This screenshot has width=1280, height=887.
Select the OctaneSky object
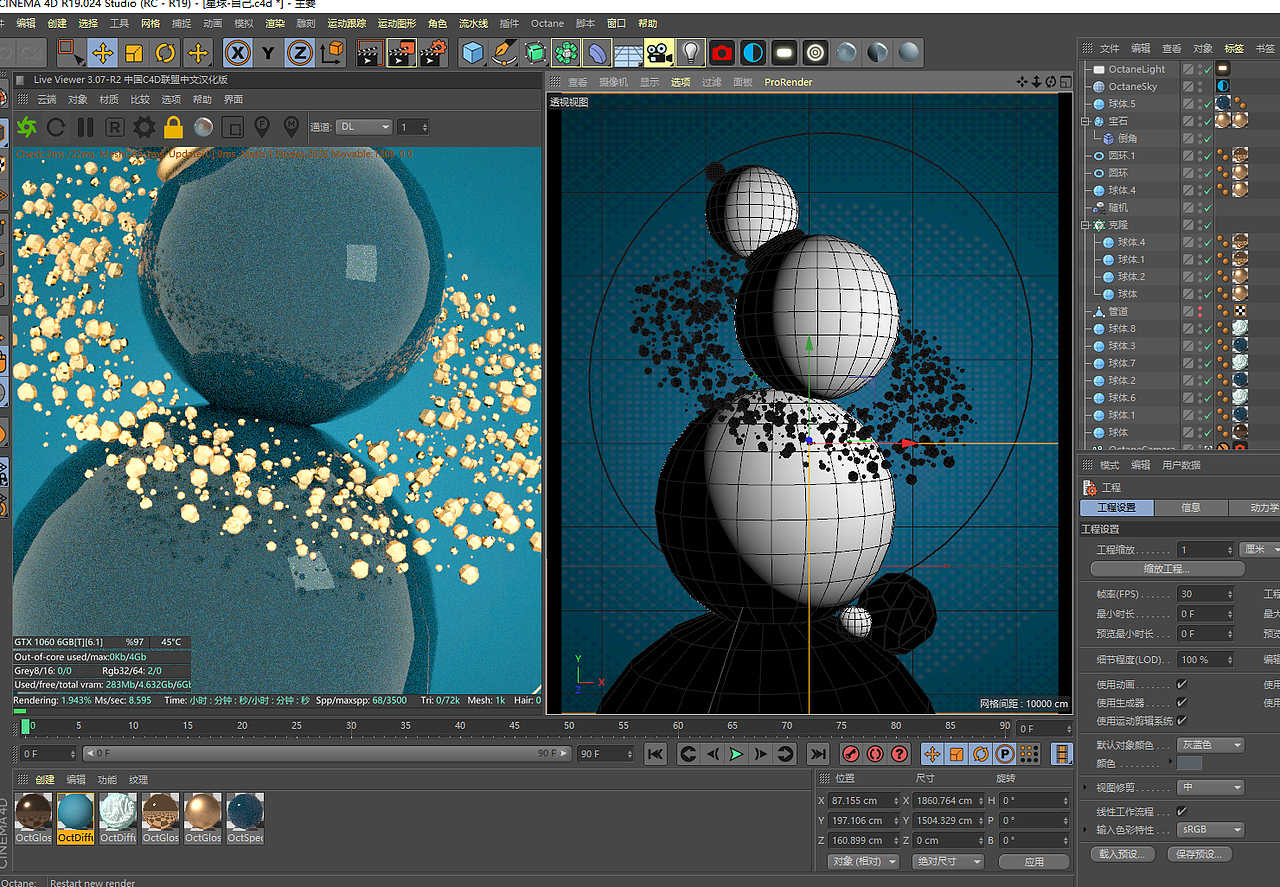tap(1133, 87)
